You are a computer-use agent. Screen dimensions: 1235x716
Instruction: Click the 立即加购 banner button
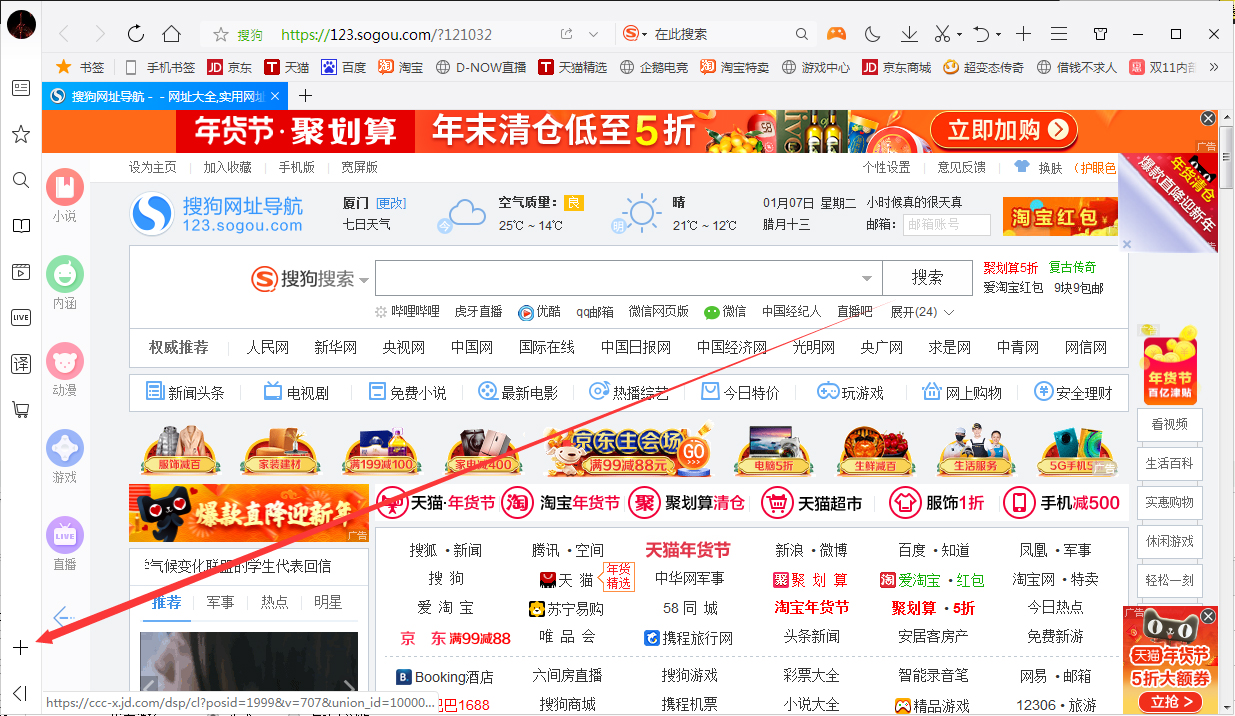(x=1003, y=130)
